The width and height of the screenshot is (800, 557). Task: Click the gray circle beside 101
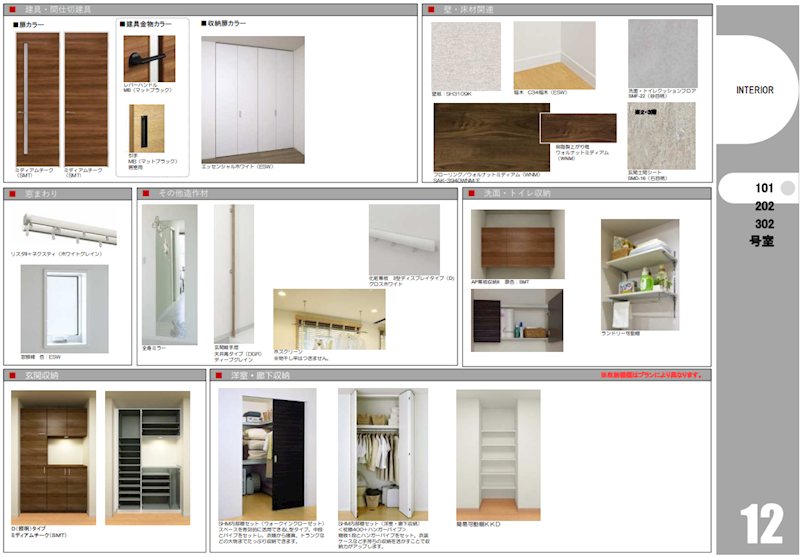coord(787,188)
